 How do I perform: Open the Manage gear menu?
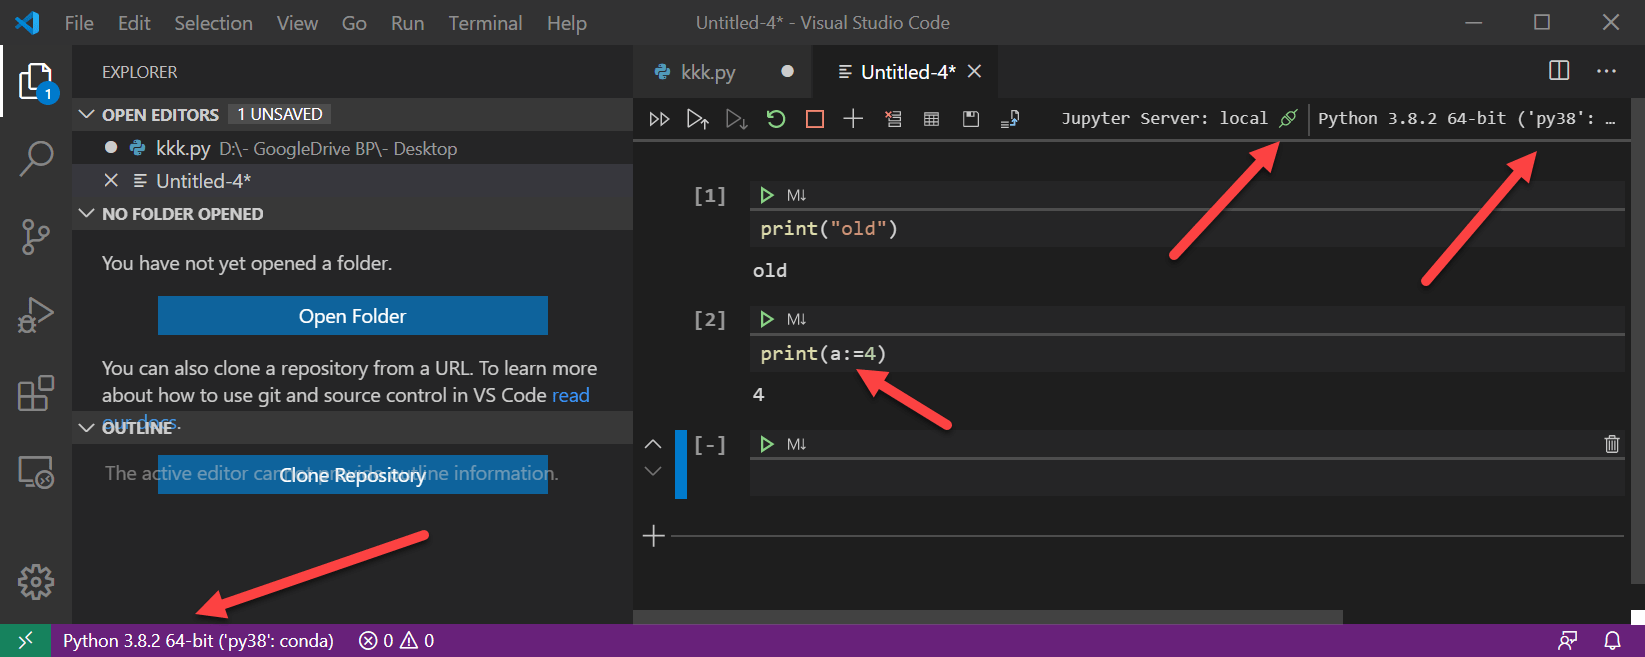(36, 581)
